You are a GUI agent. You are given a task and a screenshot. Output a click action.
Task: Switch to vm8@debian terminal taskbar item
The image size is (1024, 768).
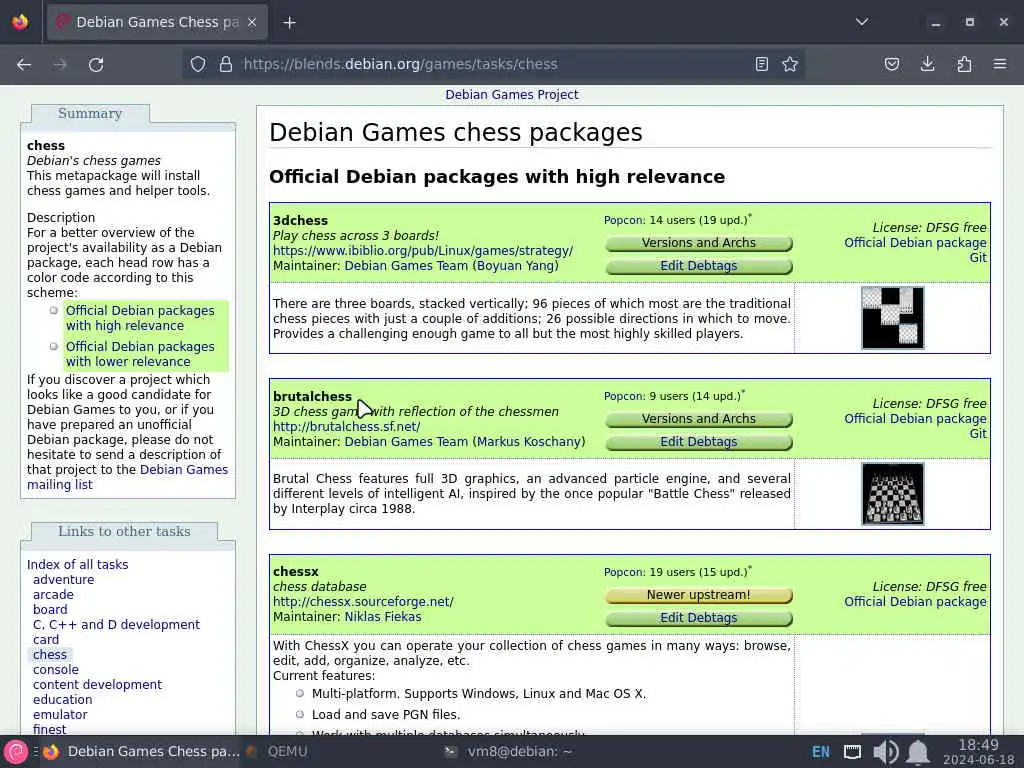(508, 752)
